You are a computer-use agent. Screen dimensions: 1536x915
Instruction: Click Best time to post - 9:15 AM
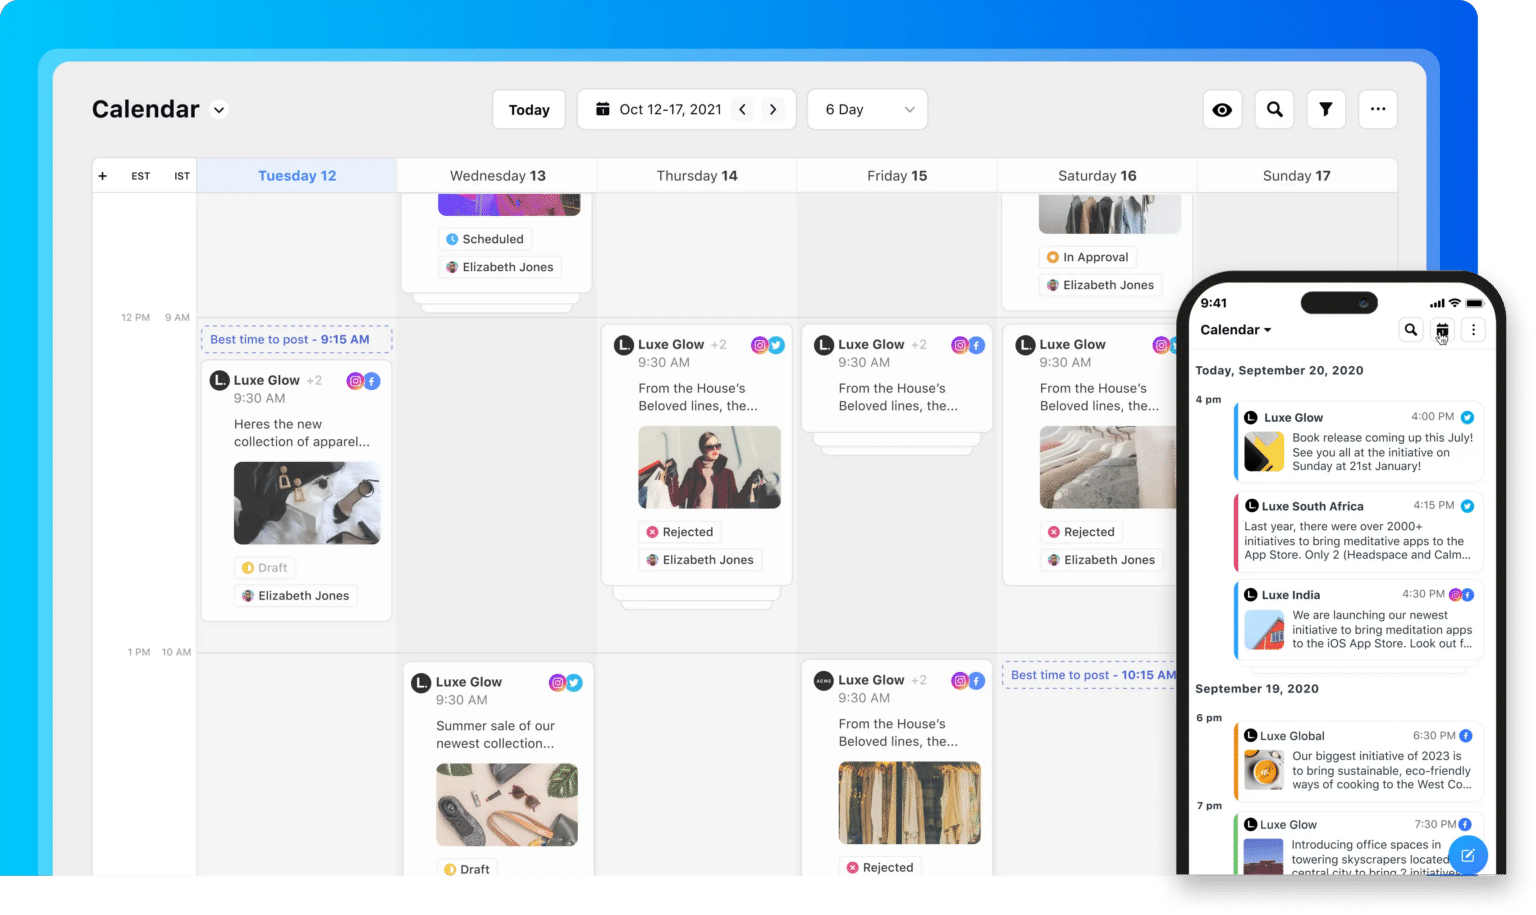click(297, 340)
